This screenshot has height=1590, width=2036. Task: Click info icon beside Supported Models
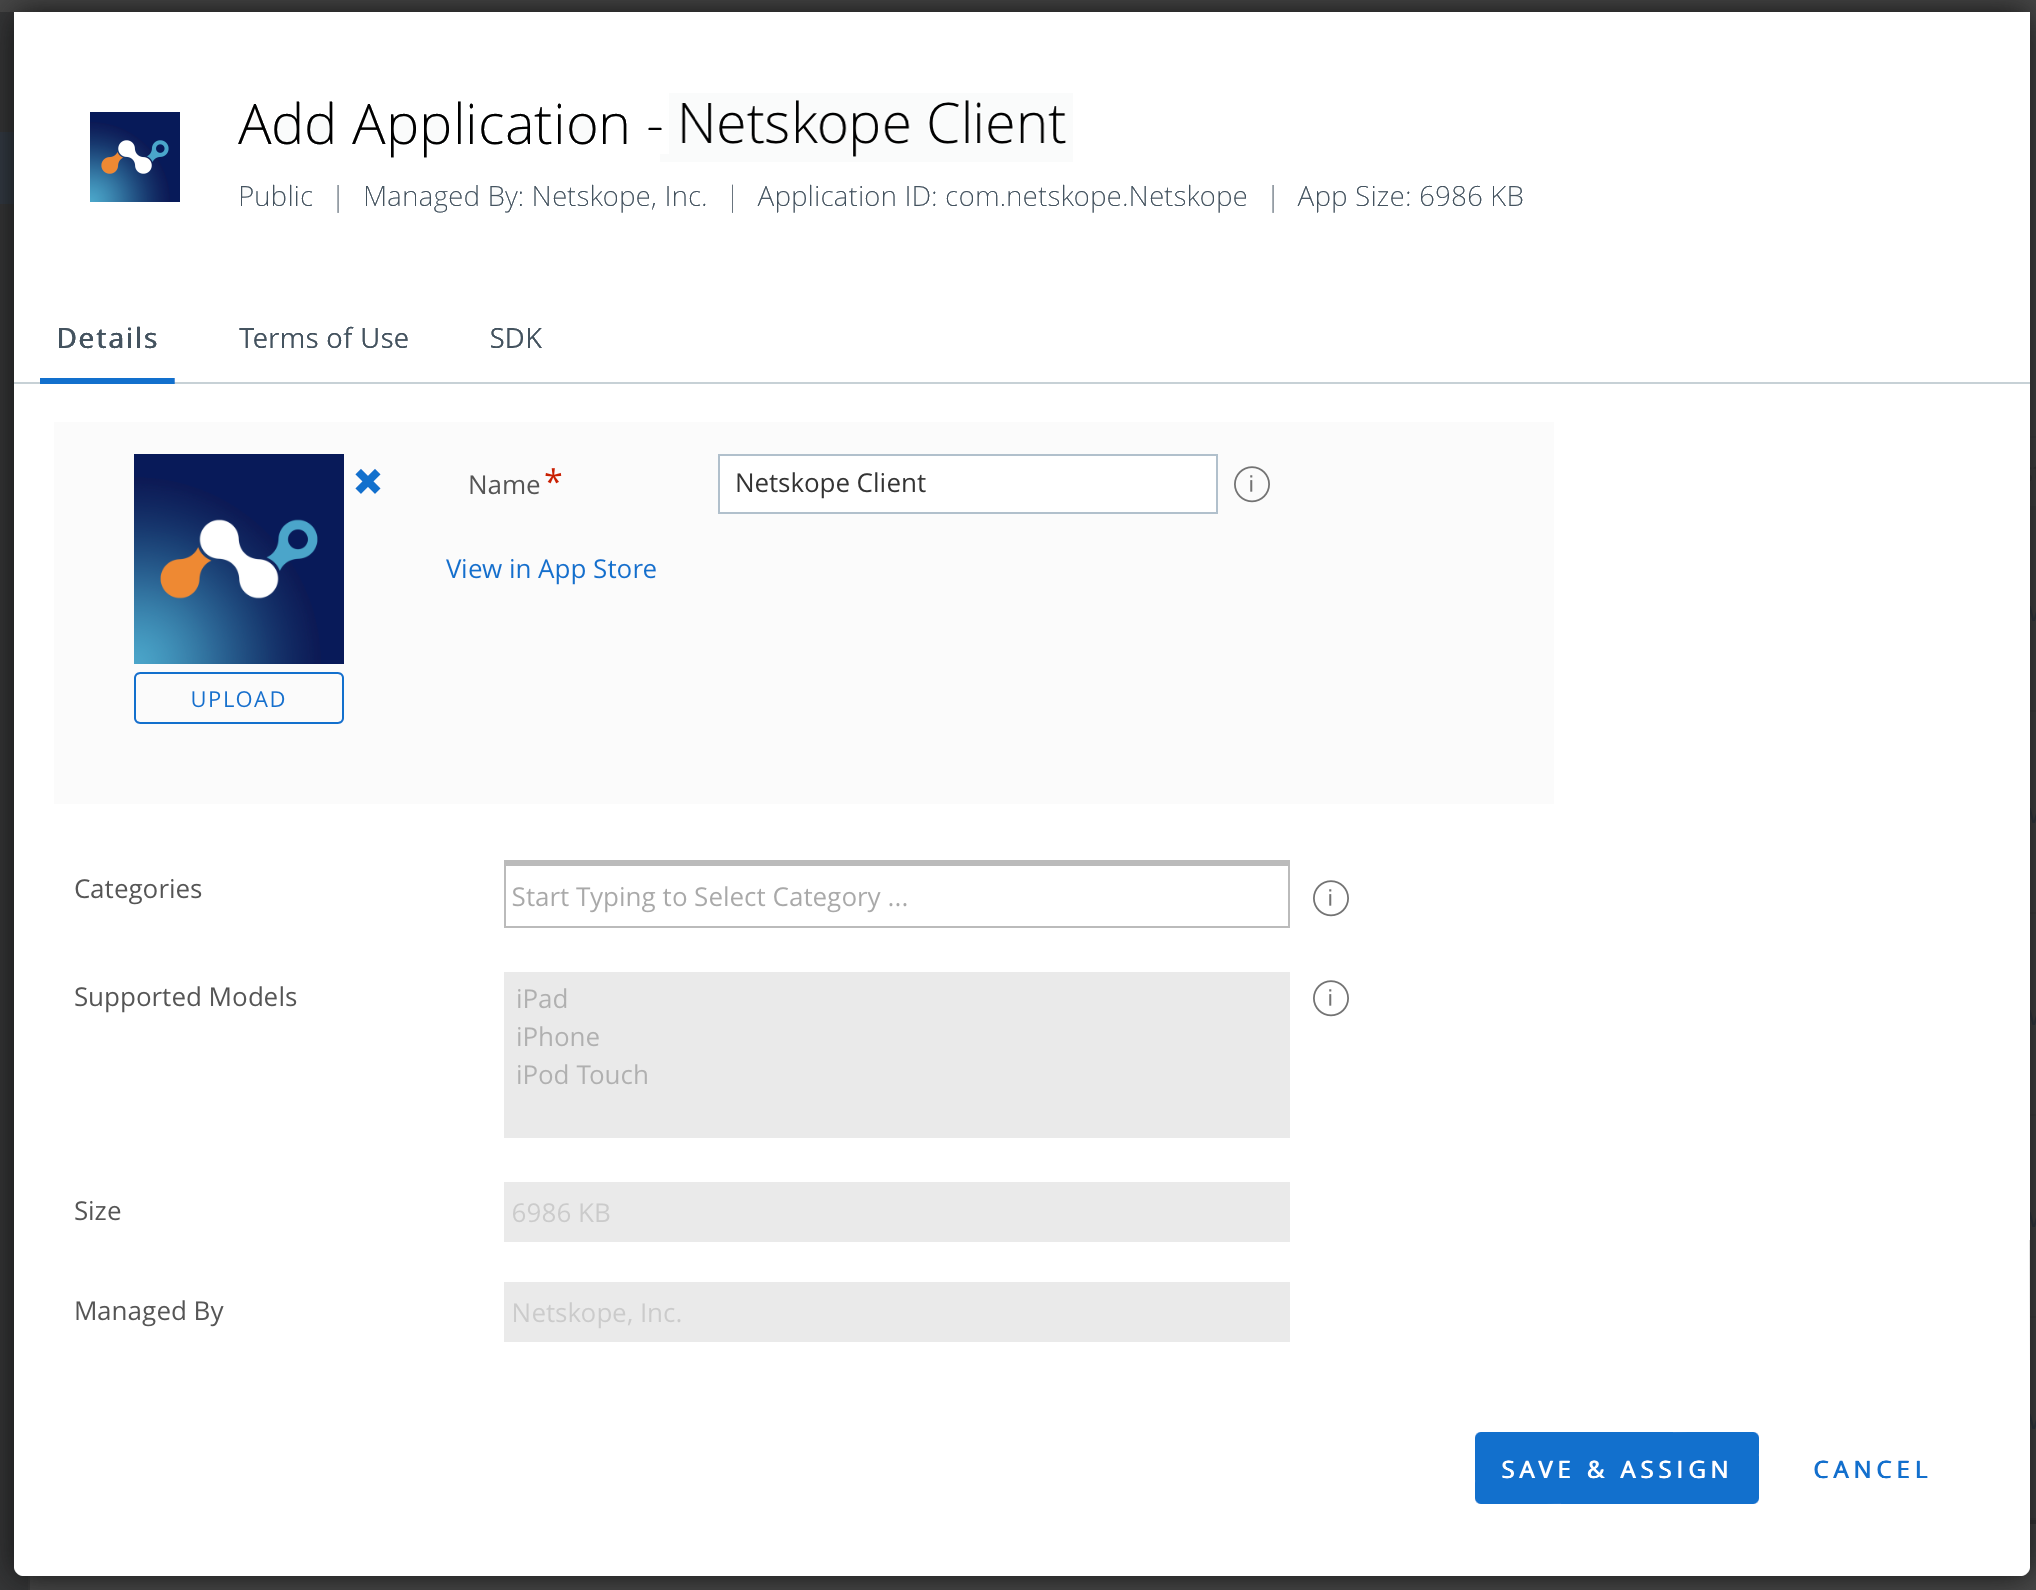pyautogui.click(x=1330, y=998)
